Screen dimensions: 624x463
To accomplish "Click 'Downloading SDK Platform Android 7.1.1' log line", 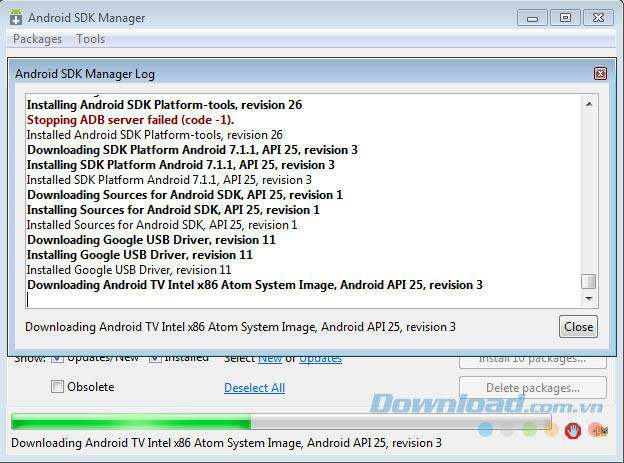I will click(192, 150).
